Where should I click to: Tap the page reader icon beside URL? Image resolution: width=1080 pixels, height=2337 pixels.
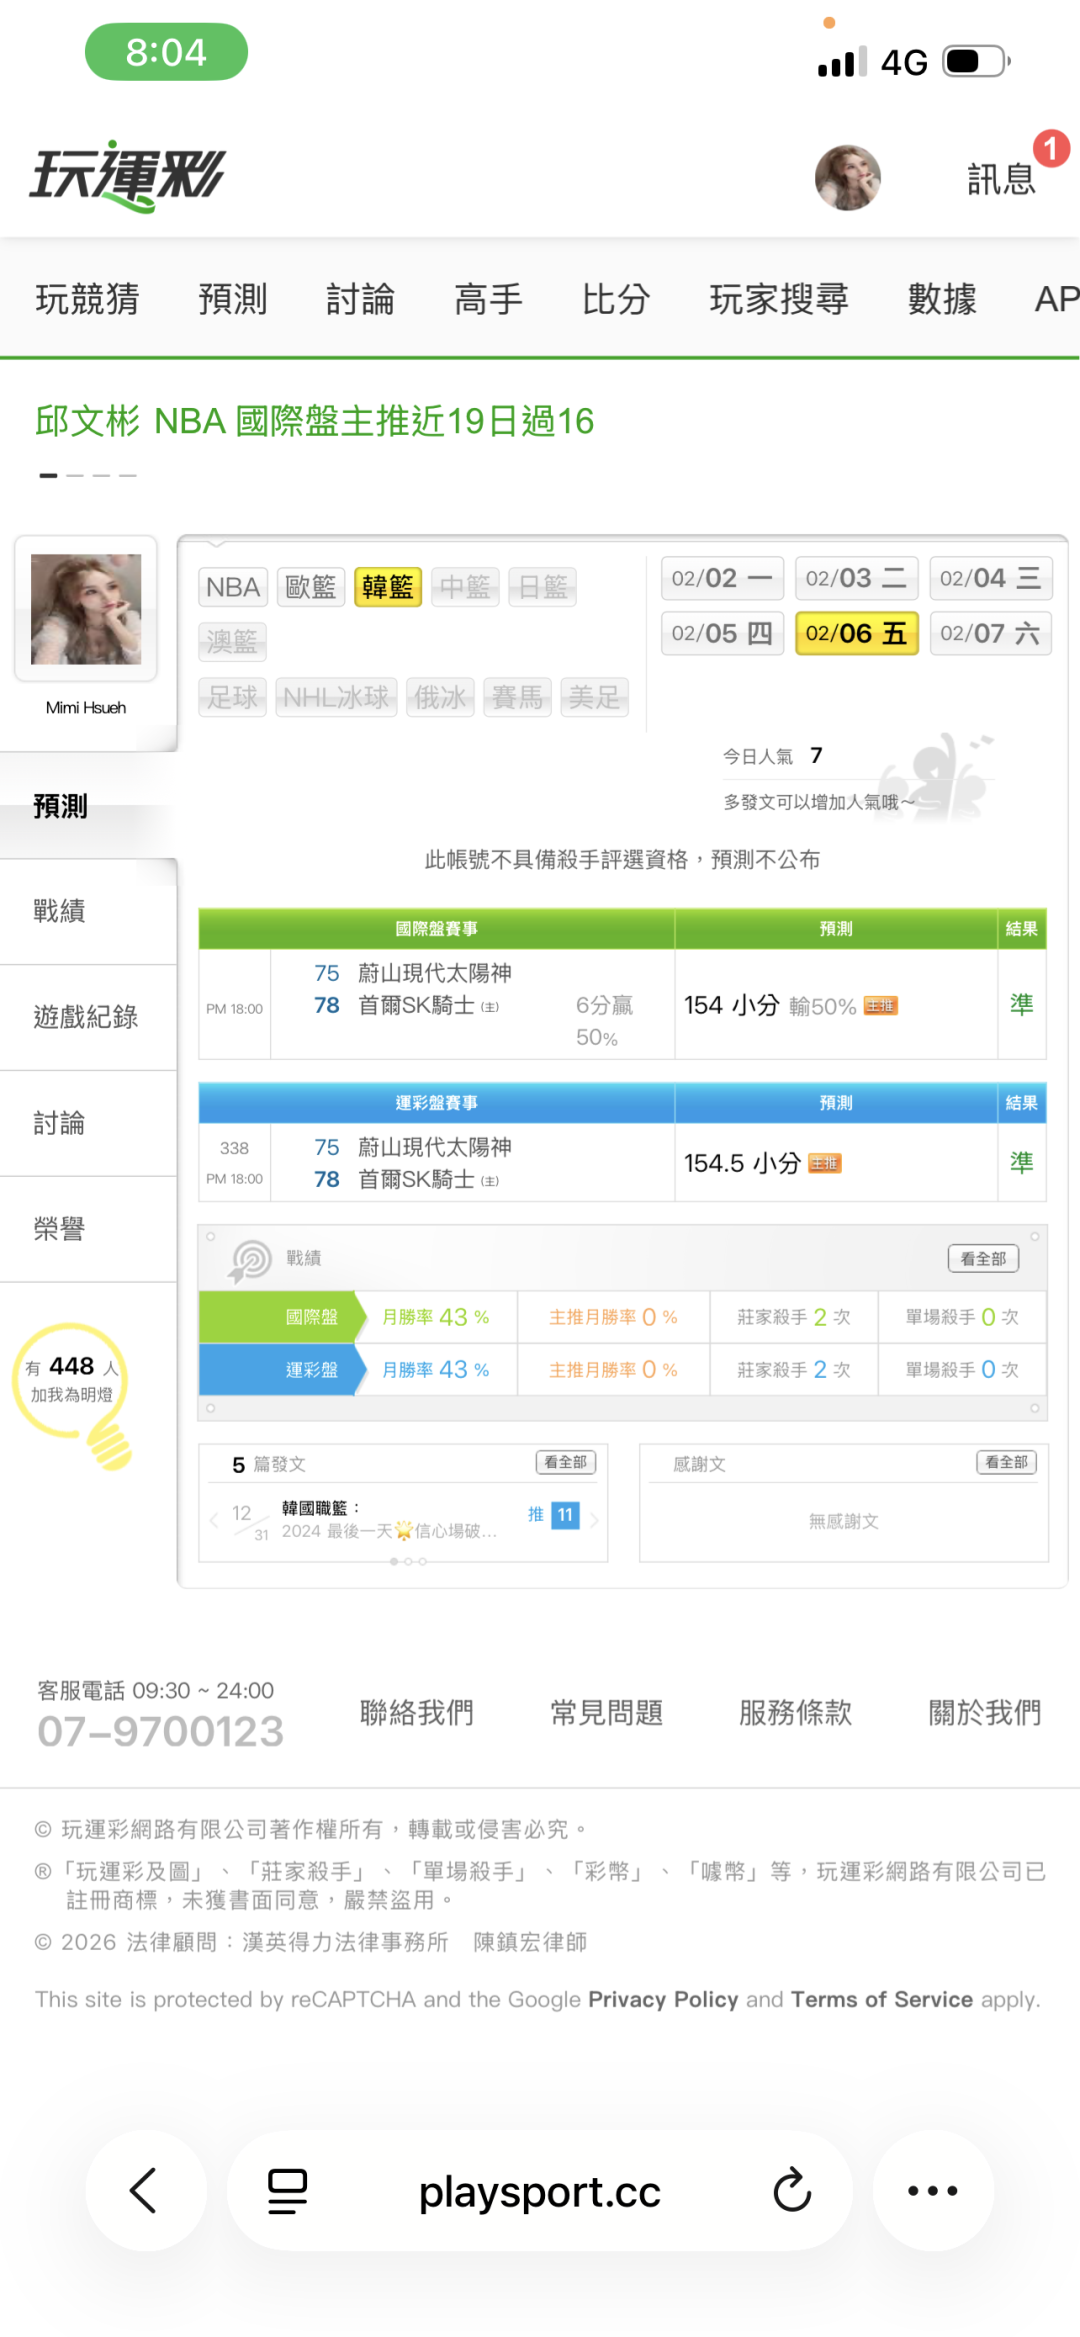coord(287,2190)
